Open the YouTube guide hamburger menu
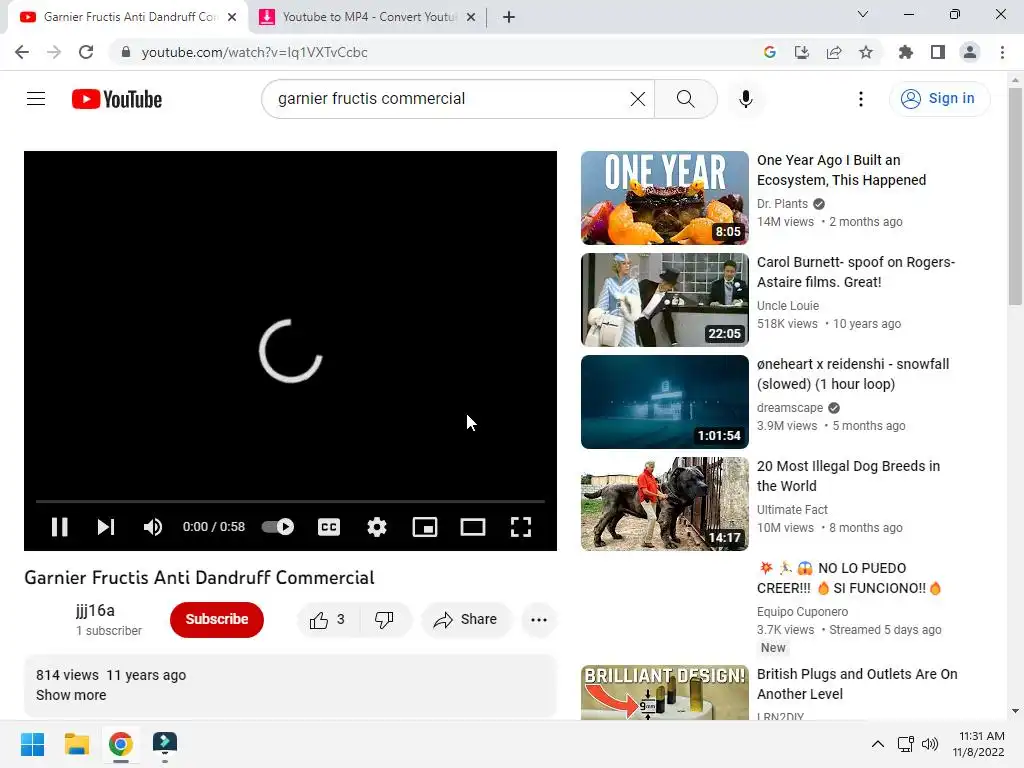1024x768 pixels. (x=36, y=99)
